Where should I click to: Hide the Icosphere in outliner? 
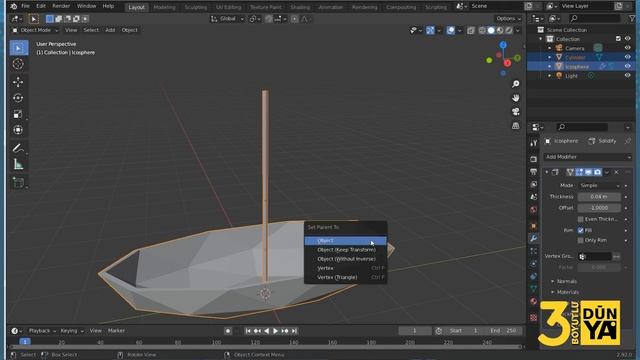[x=627, y=66]
